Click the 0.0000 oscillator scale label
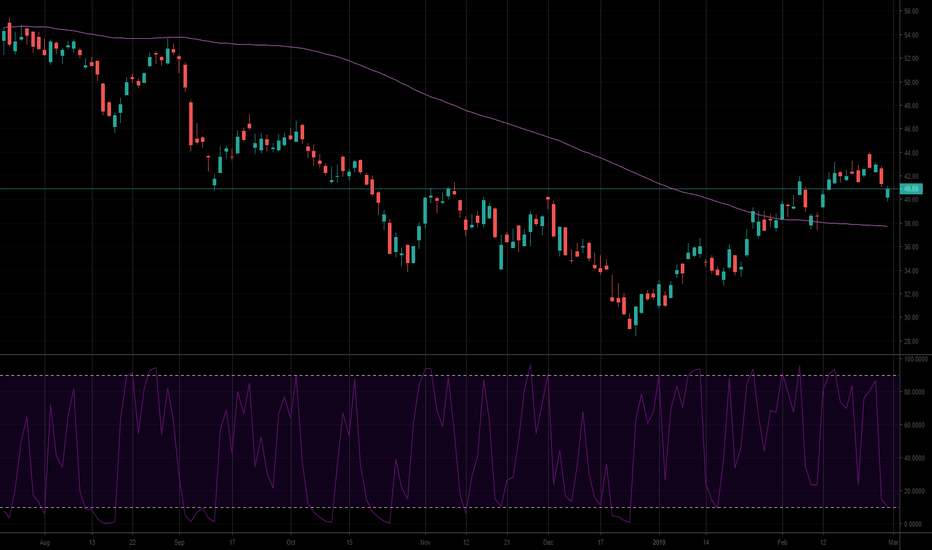The height and width of the screenshot is (550, 932). (x=915, y=524)
